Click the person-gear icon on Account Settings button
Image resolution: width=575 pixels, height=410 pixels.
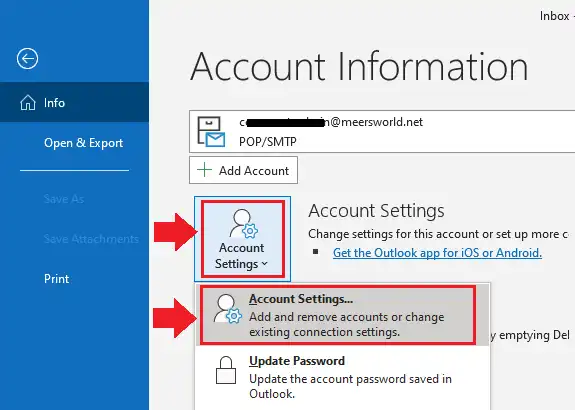click(x=244, y=223)
